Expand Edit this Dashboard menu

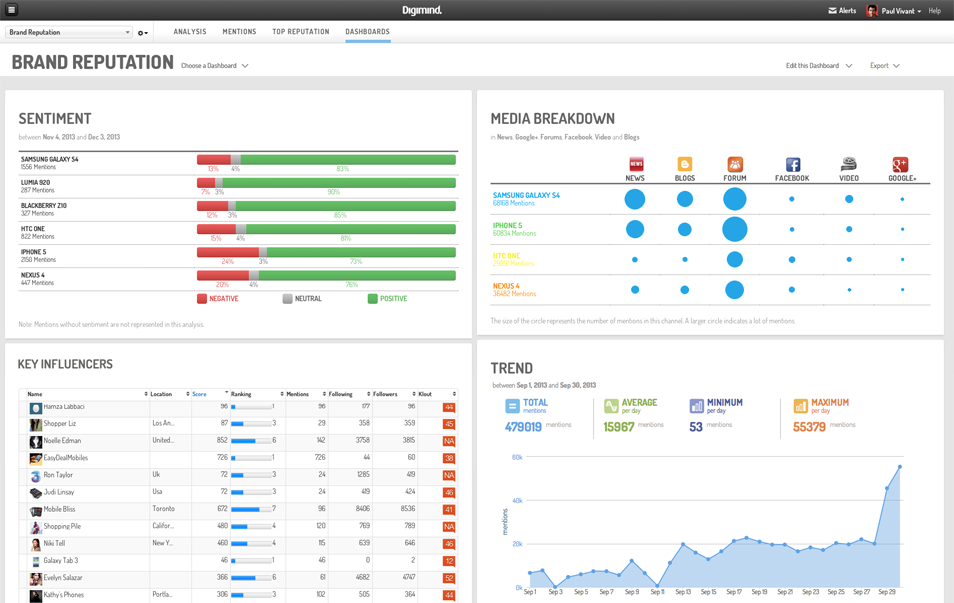818,66
